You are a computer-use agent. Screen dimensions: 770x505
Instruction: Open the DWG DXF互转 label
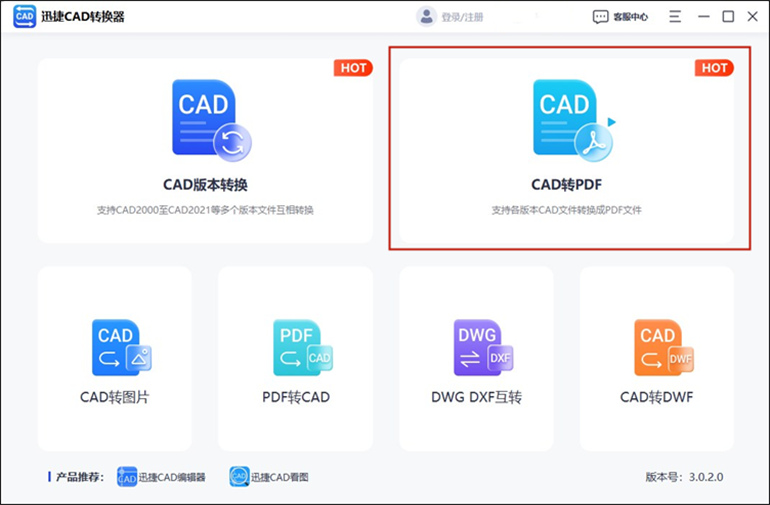click(476, 397)
